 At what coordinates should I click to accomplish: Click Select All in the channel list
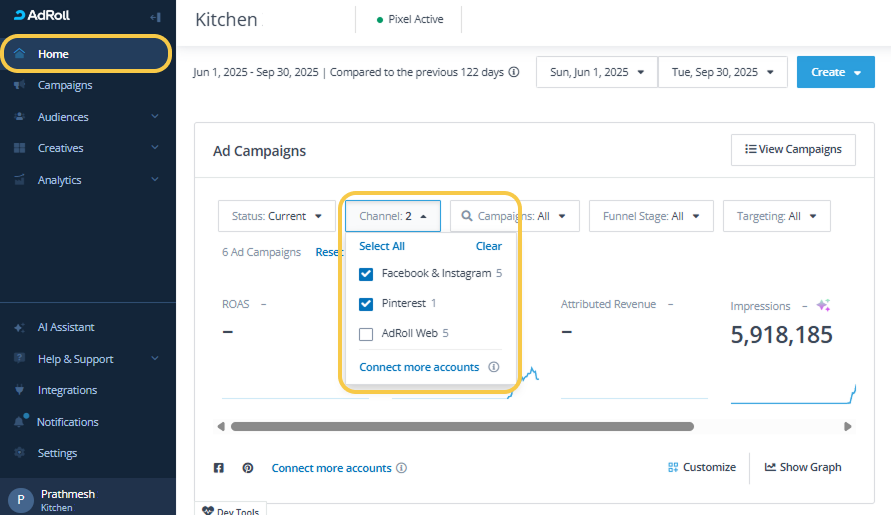(x=382, y=246)
